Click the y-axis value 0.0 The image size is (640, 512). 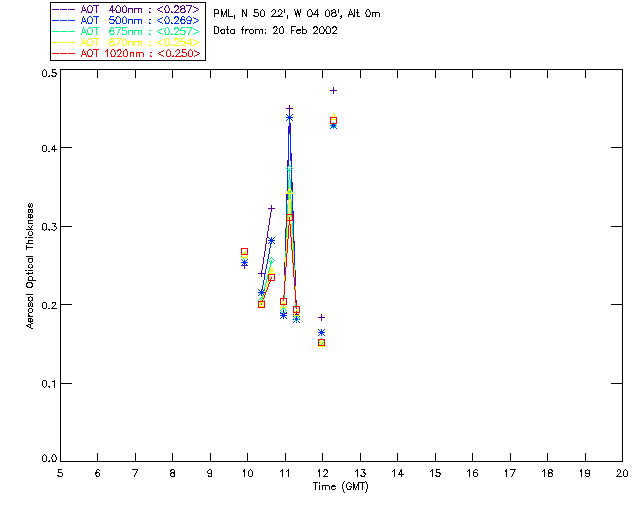tap(49, 458)
